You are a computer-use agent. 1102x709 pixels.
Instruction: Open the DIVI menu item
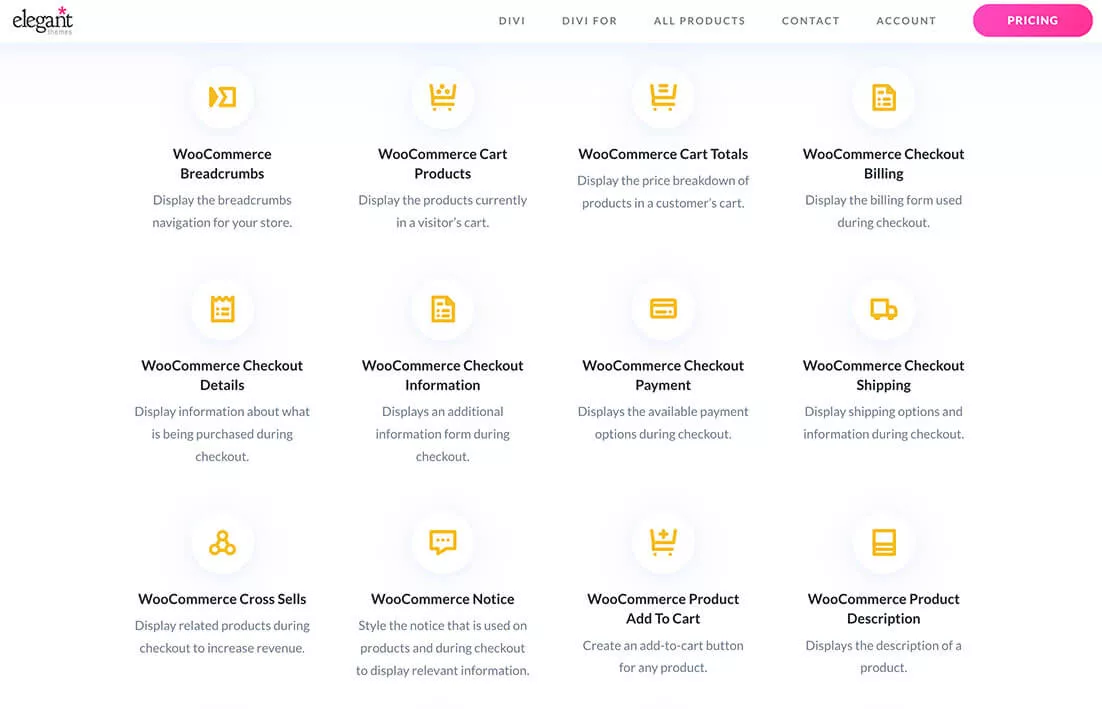coord(512,20)
